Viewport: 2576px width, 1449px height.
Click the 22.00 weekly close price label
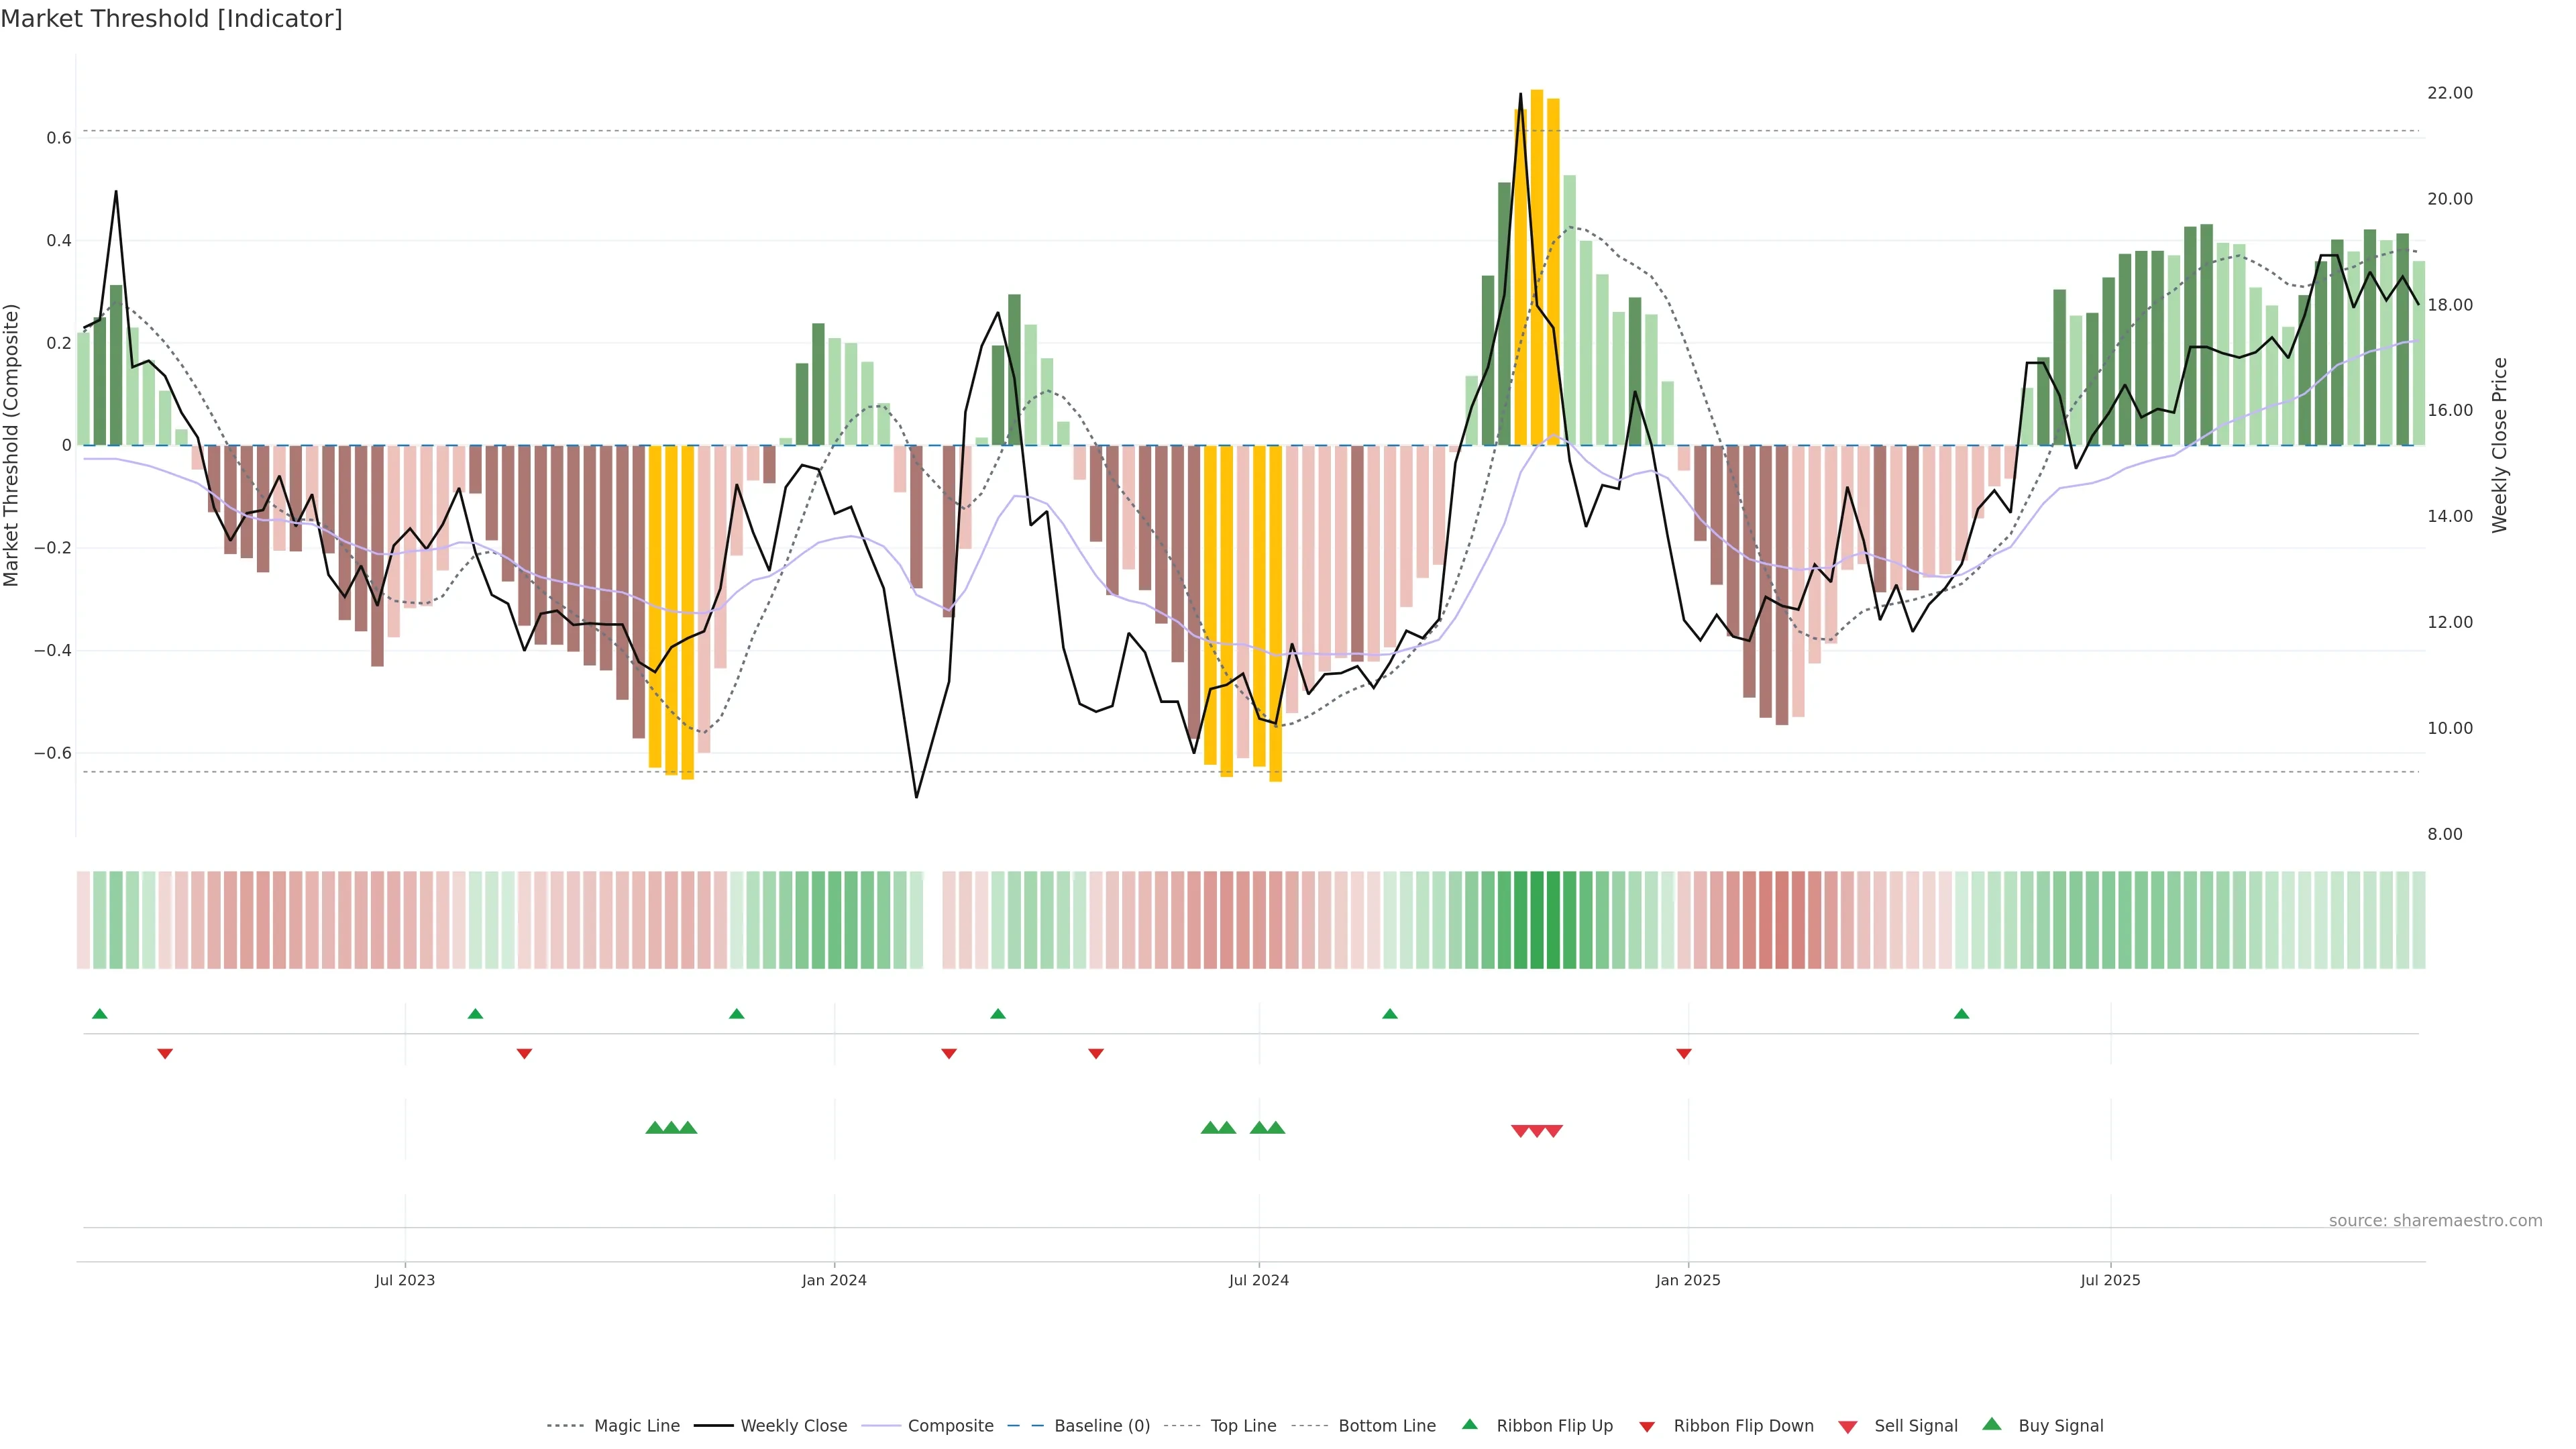[x=2449, y=93]
